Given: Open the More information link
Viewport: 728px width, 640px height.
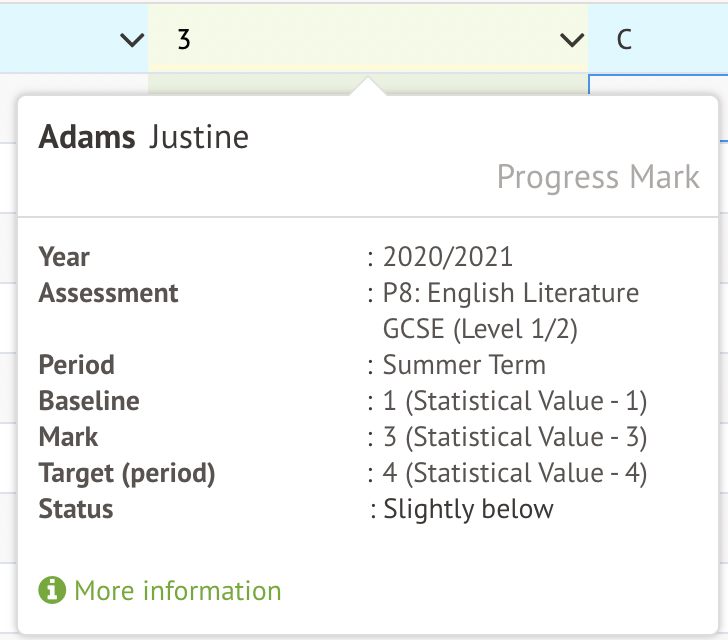Looking at the screenshot, I should (x=177, y=591).
